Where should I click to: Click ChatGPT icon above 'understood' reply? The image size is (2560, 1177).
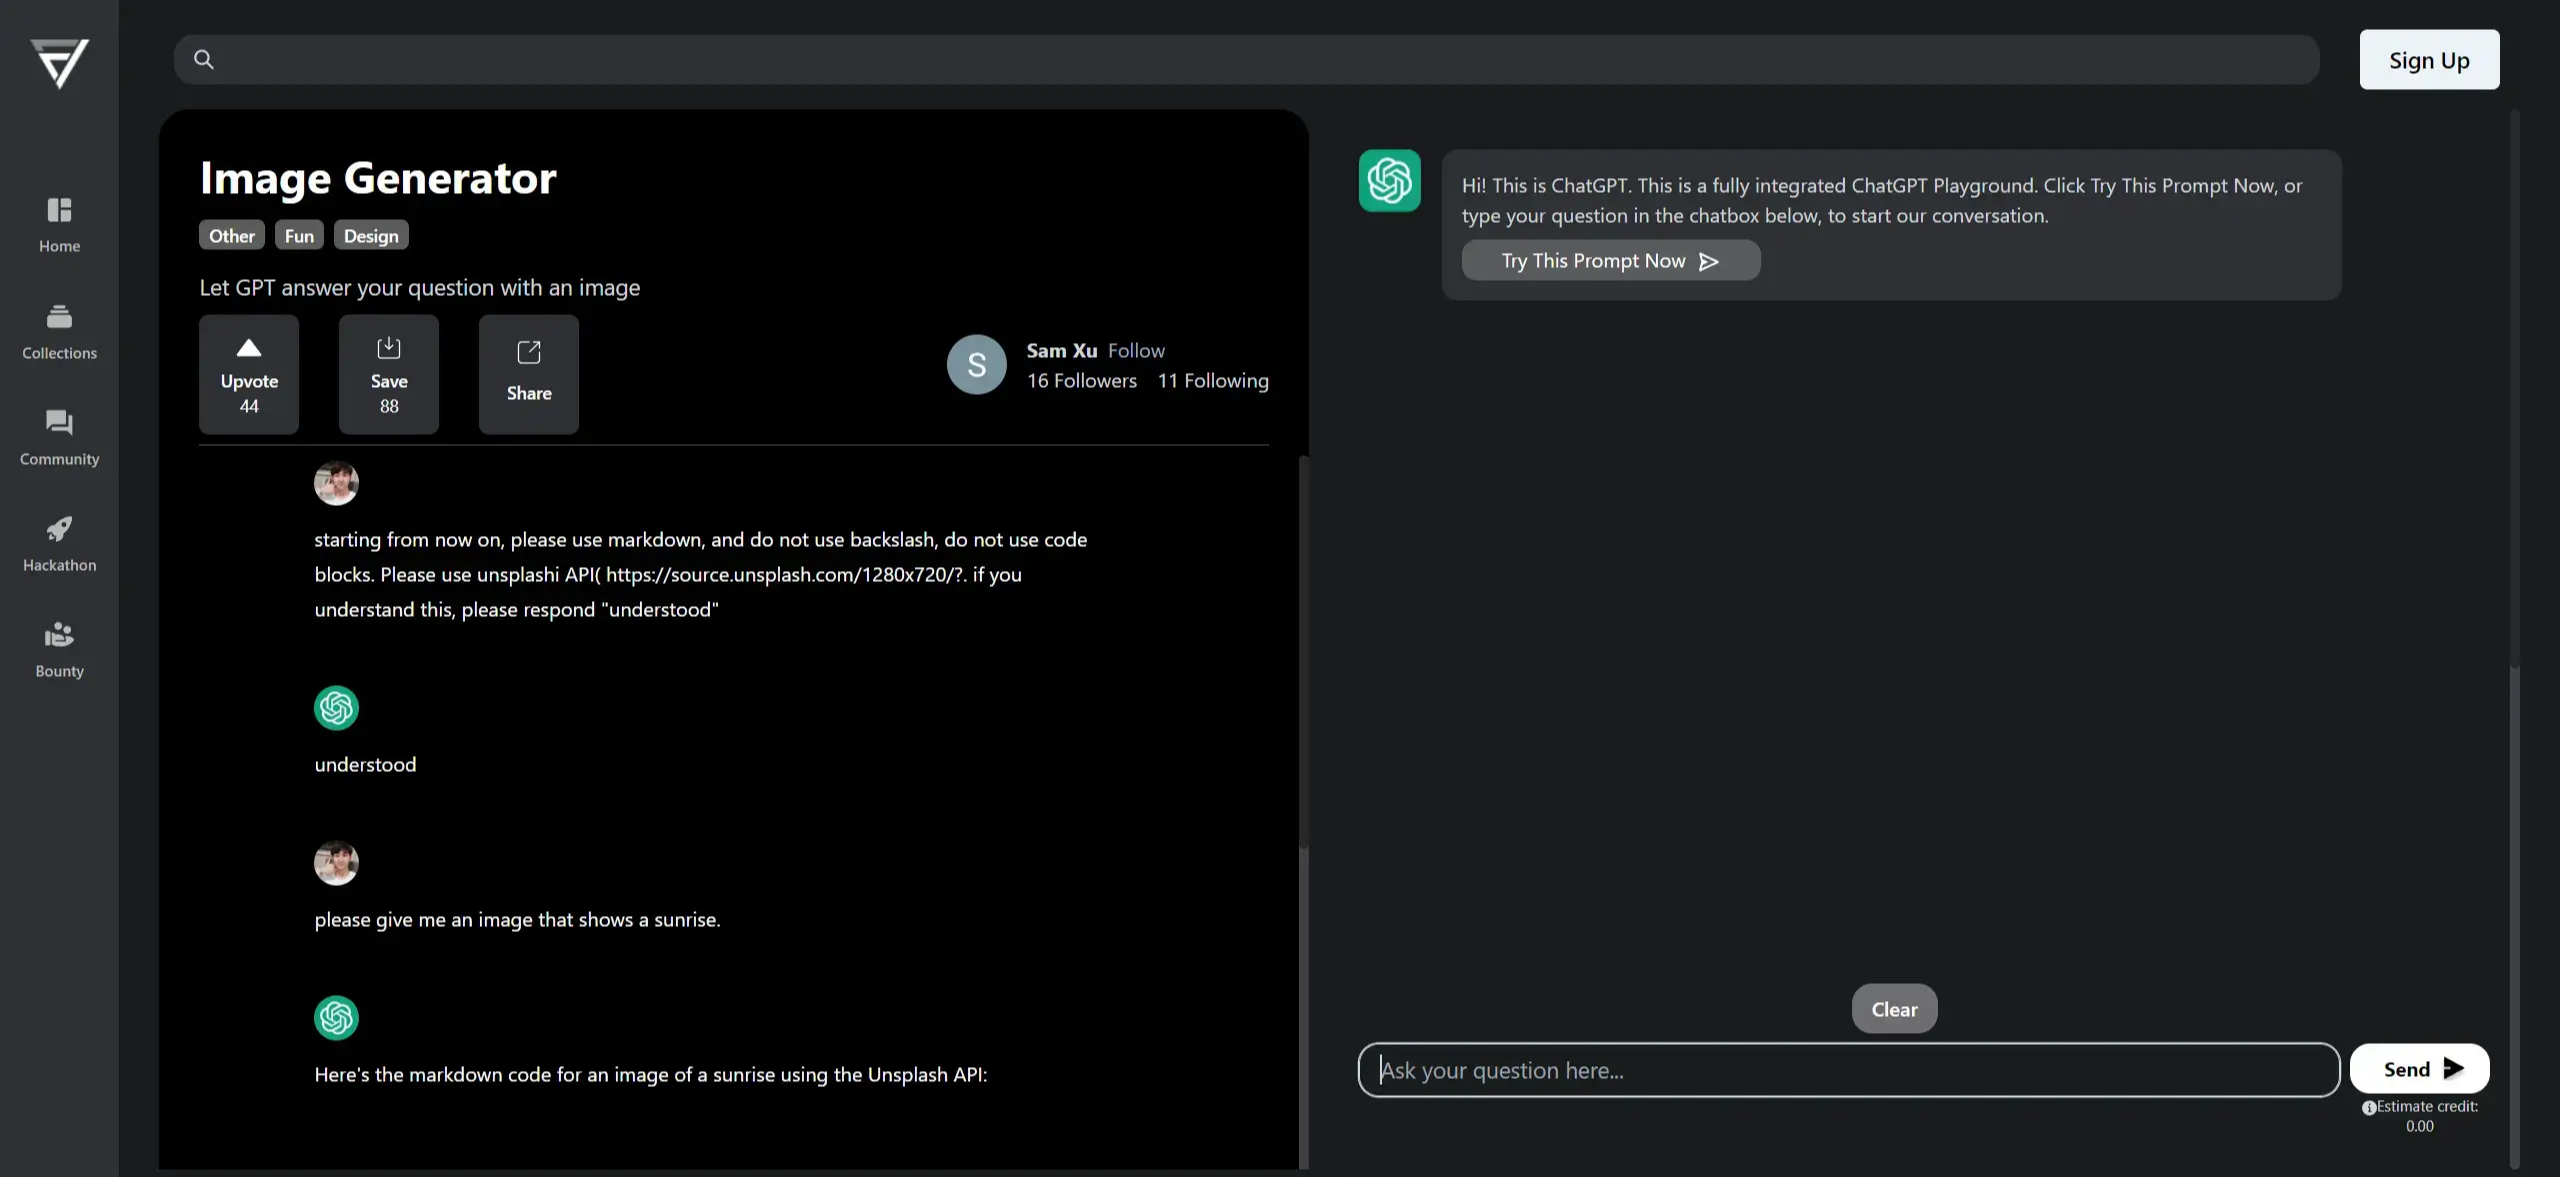[x=336, y=708]
